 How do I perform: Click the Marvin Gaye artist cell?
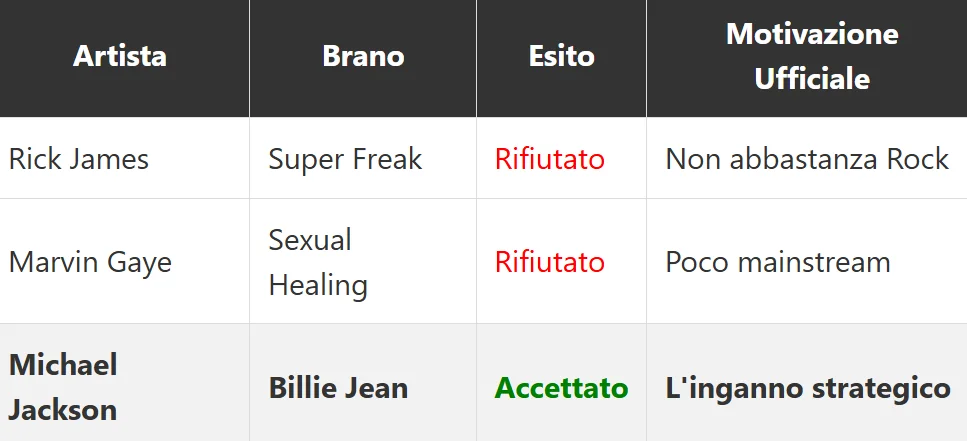tap(90, 262)
